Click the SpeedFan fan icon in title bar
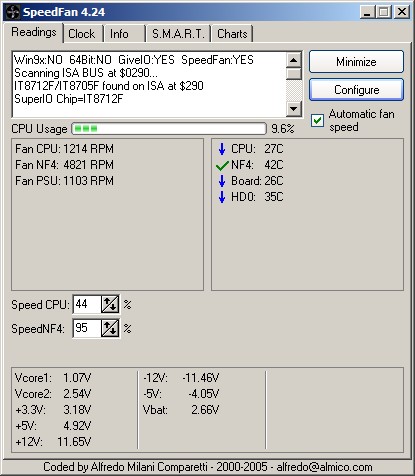Screen dimensions: 415x476 point(13,12)
